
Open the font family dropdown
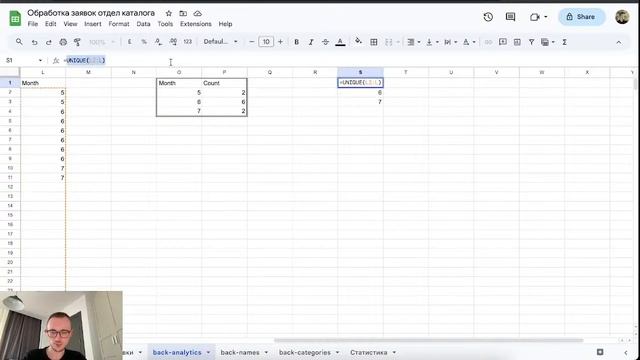(220, 42)
